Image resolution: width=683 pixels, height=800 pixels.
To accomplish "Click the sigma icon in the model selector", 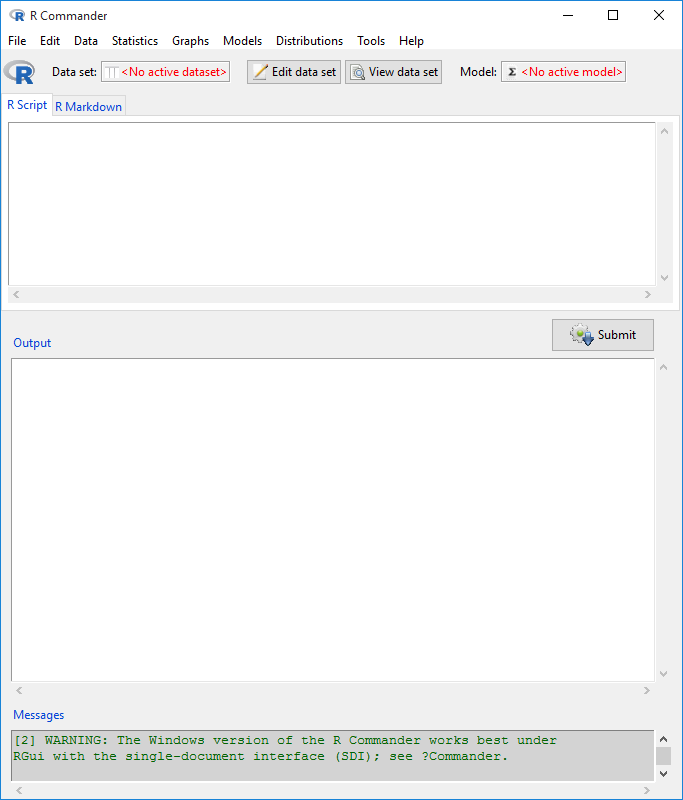I will (x=512, y=72).
